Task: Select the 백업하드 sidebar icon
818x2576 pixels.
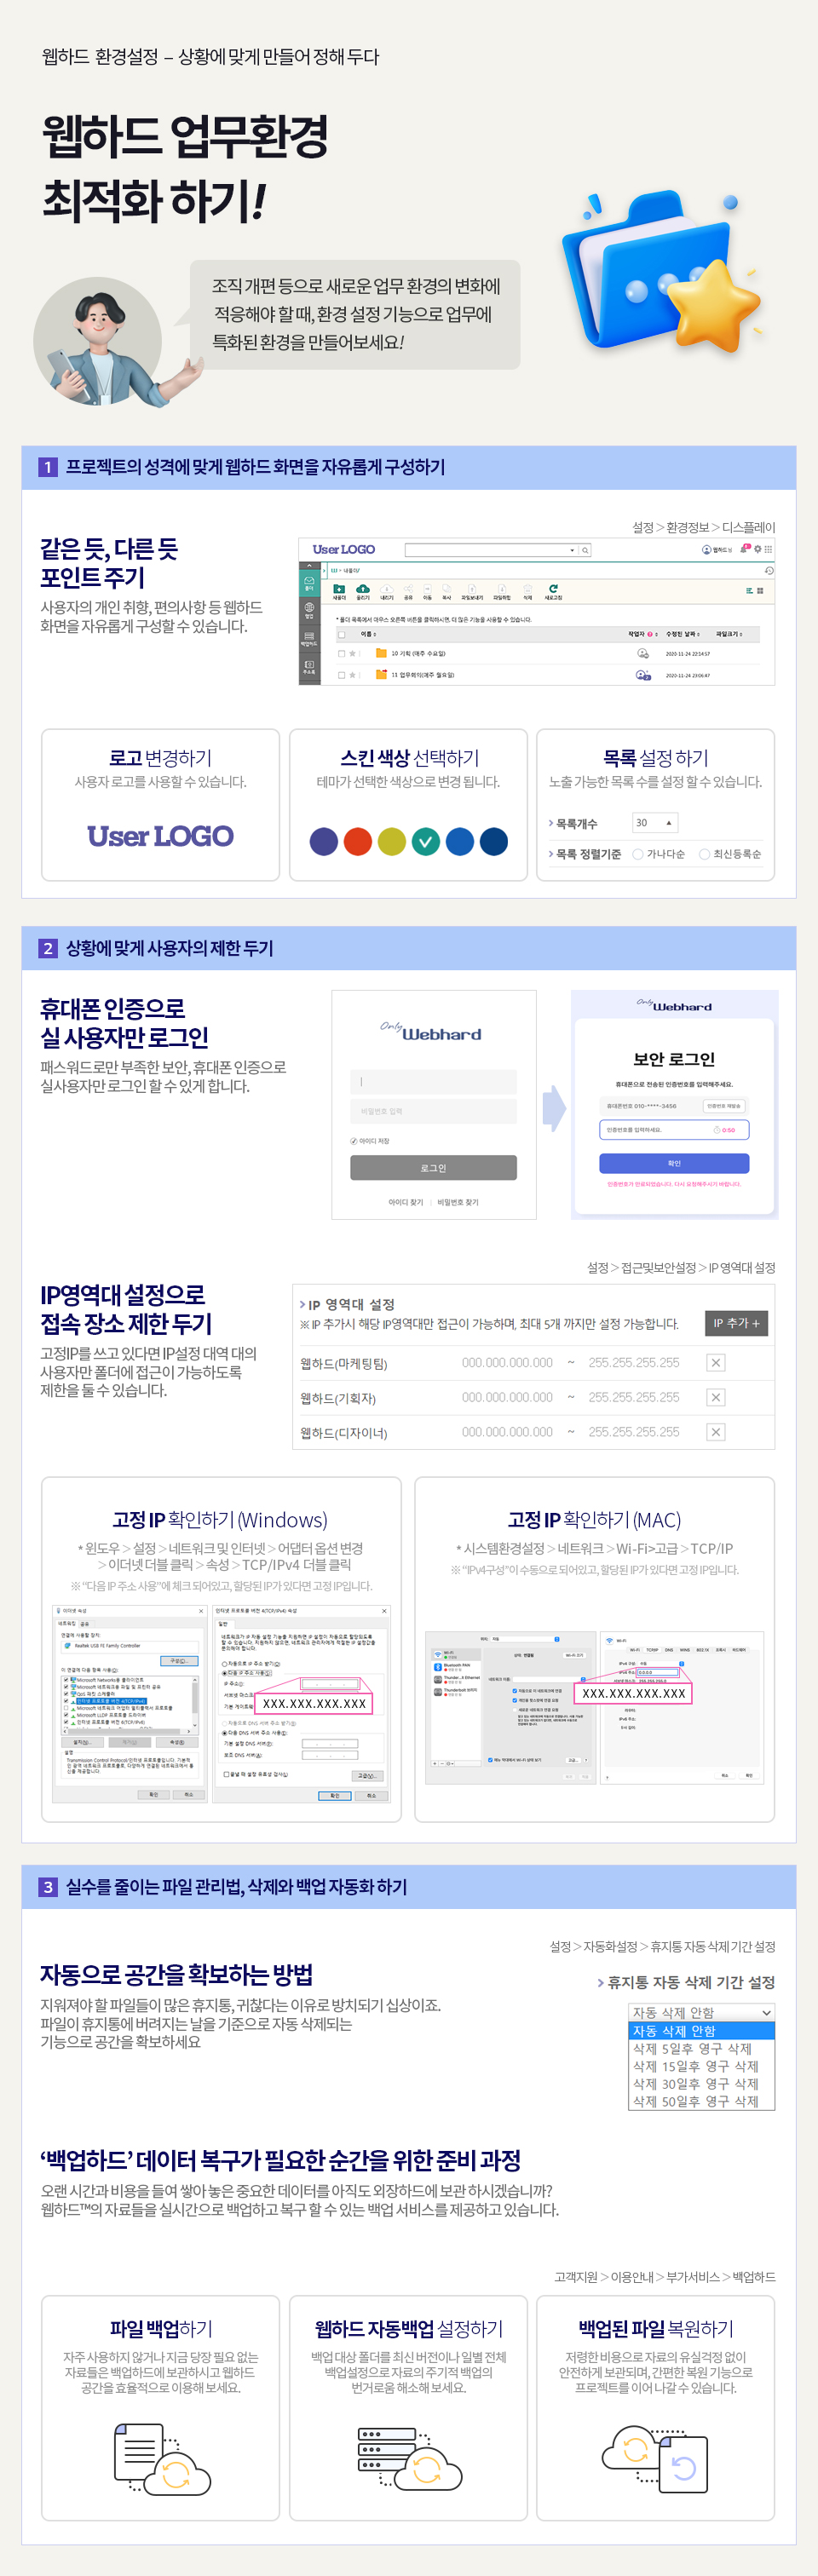Action: 309,639
